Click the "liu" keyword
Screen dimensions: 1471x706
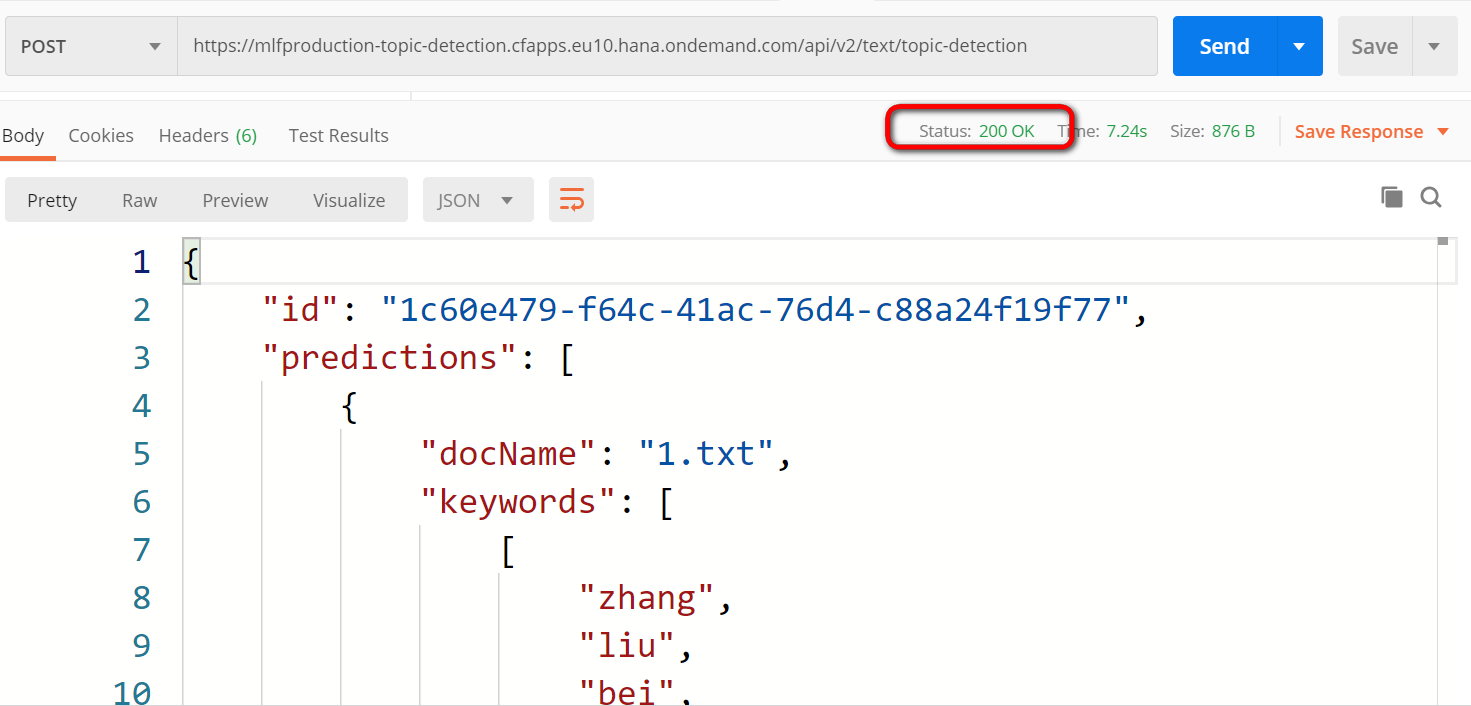tap(627, 645)
